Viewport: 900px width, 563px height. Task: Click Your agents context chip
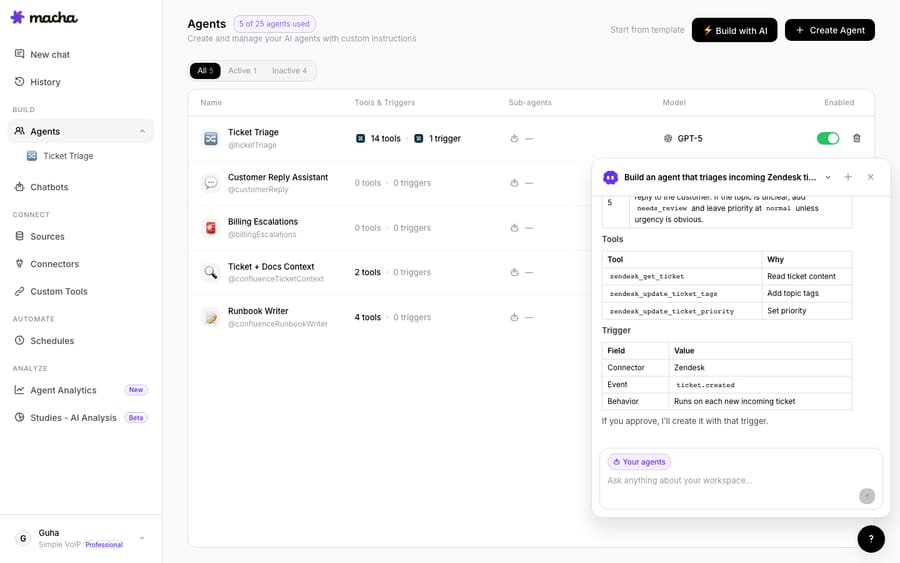[639, 462]
